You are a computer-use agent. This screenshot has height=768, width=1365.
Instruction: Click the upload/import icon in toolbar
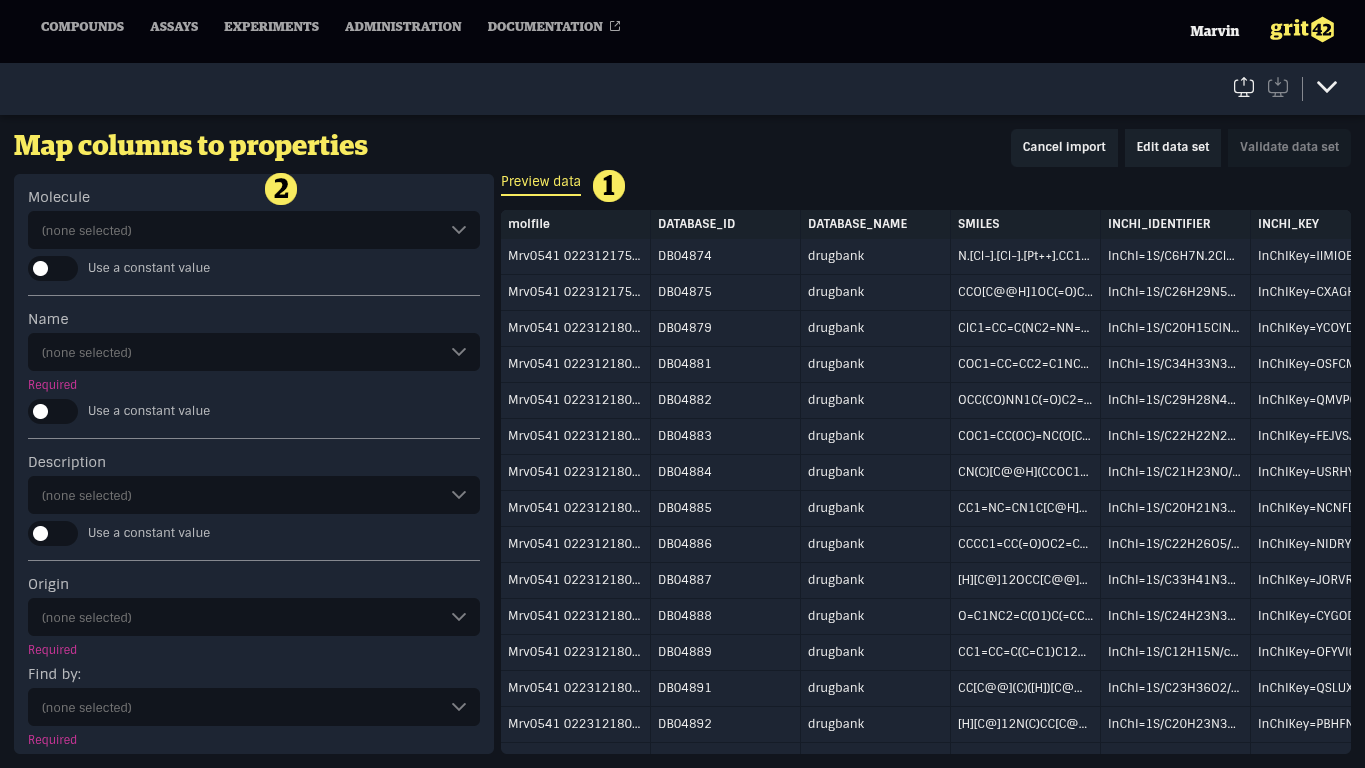[x=1243, y=87]
